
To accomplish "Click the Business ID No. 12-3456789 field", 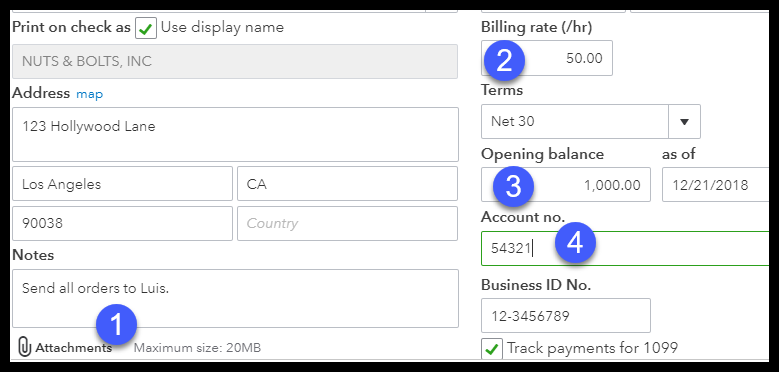I will (566, 315).
